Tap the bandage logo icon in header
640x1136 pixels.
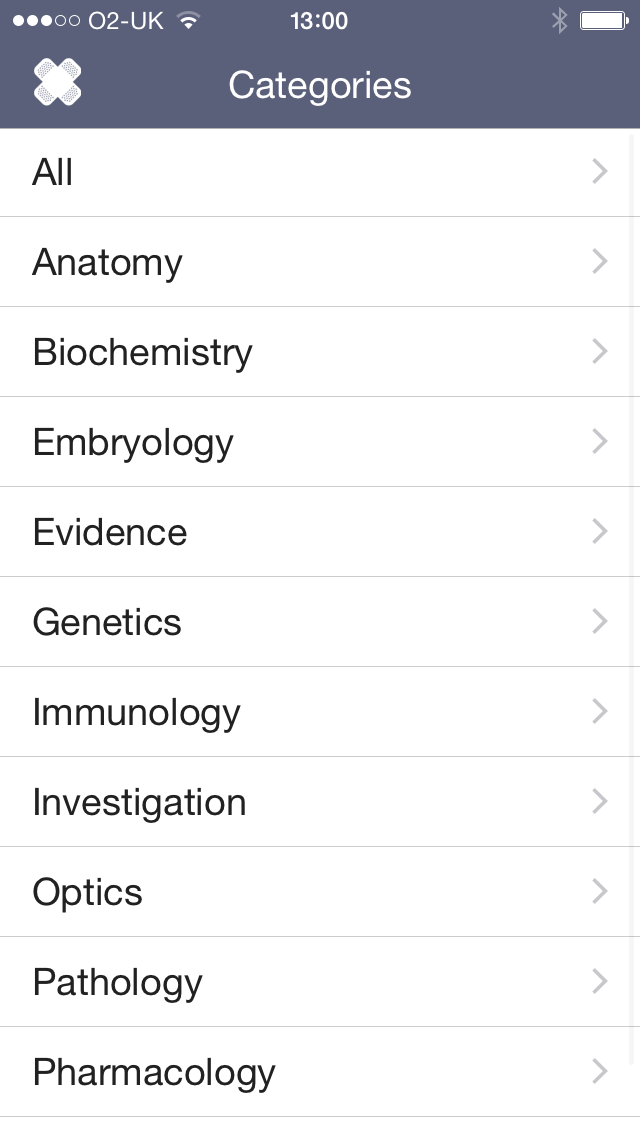coord(57,82)
